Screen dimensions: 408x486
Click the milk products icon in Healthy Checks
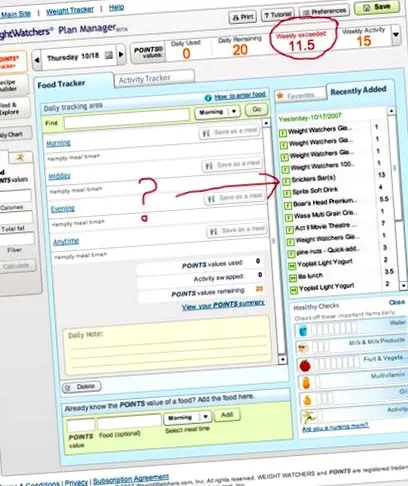pyautogui.click(x=303, y=349)
